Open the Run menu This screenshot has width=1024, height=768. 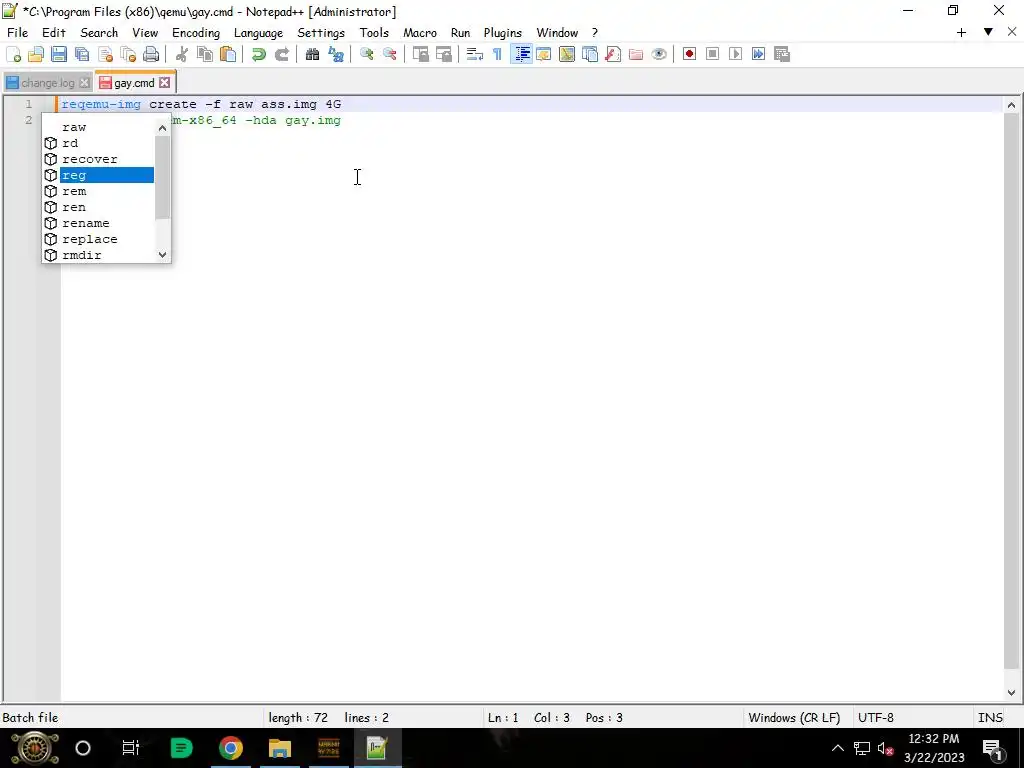click(460, 33)
